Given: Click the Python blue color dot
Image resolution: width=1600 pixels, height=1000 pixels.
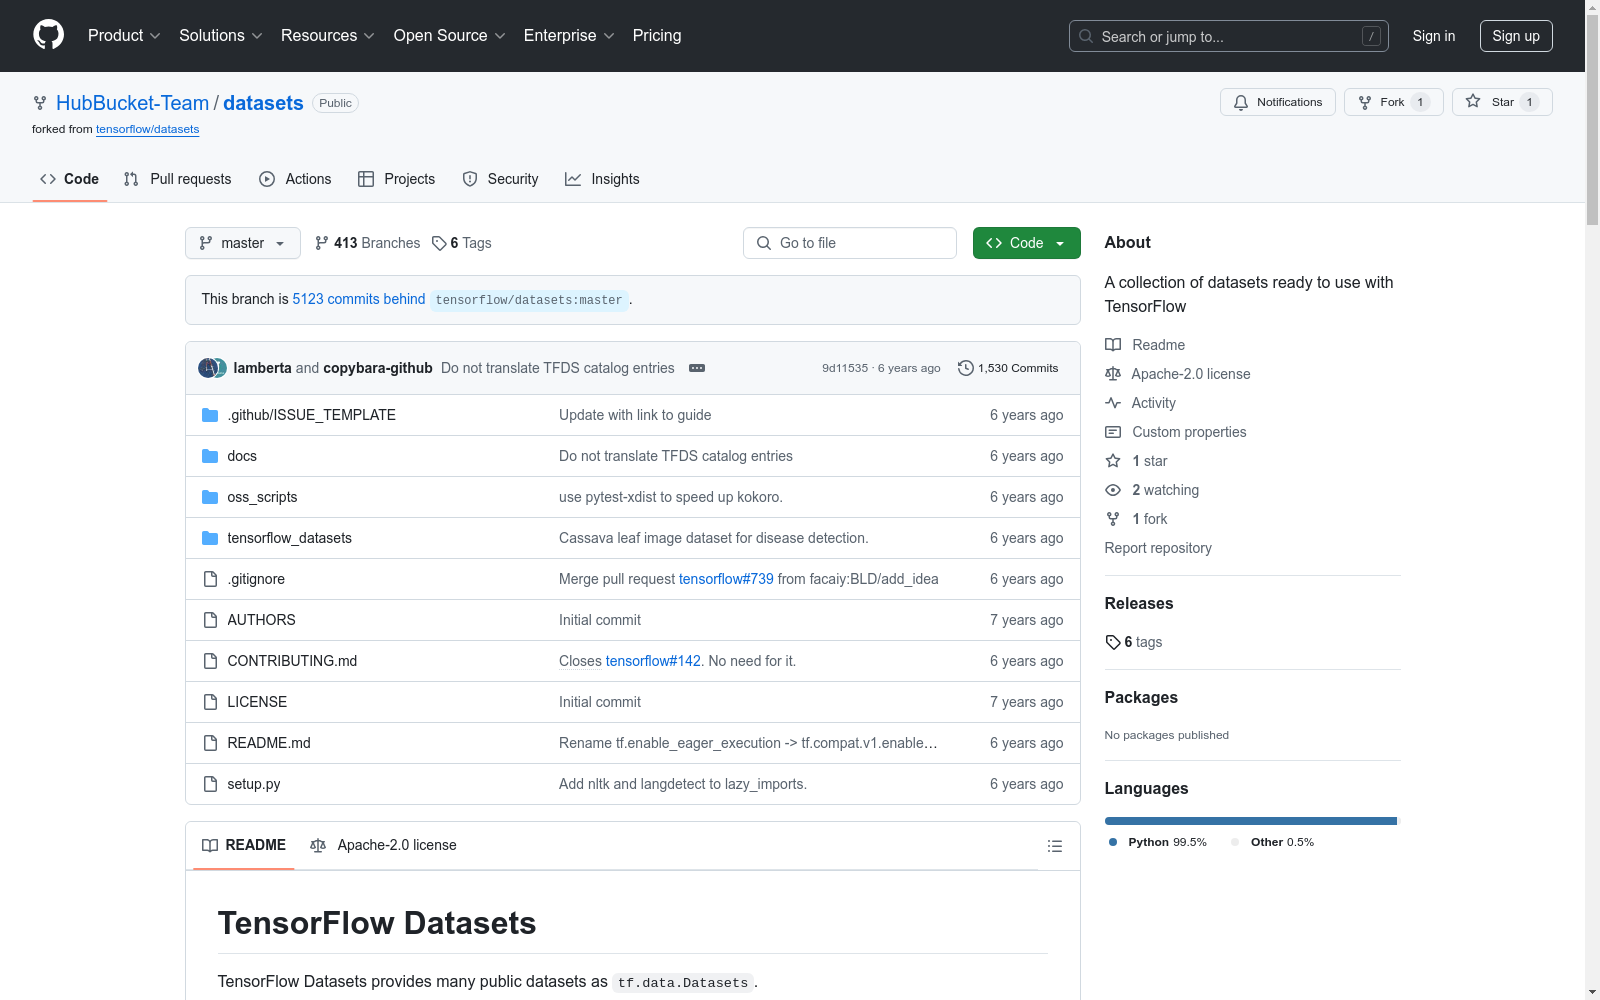Looking at the screenshot, I should click(x=1113, y=842).
